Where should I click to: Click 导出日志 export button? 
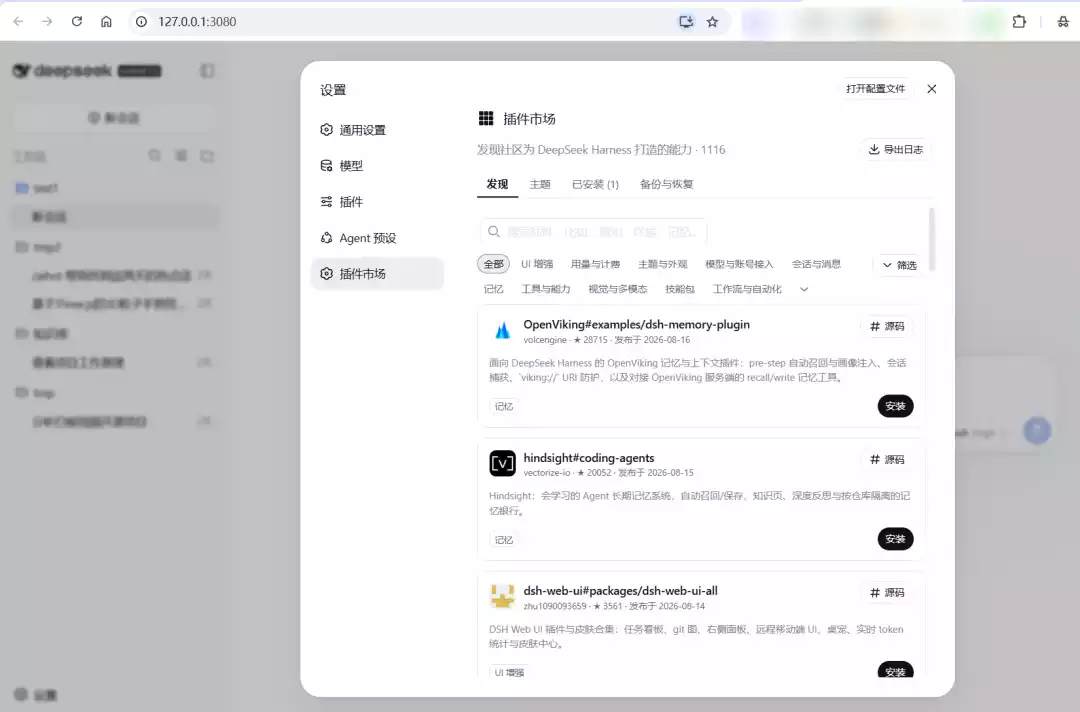tap(895, 149)
